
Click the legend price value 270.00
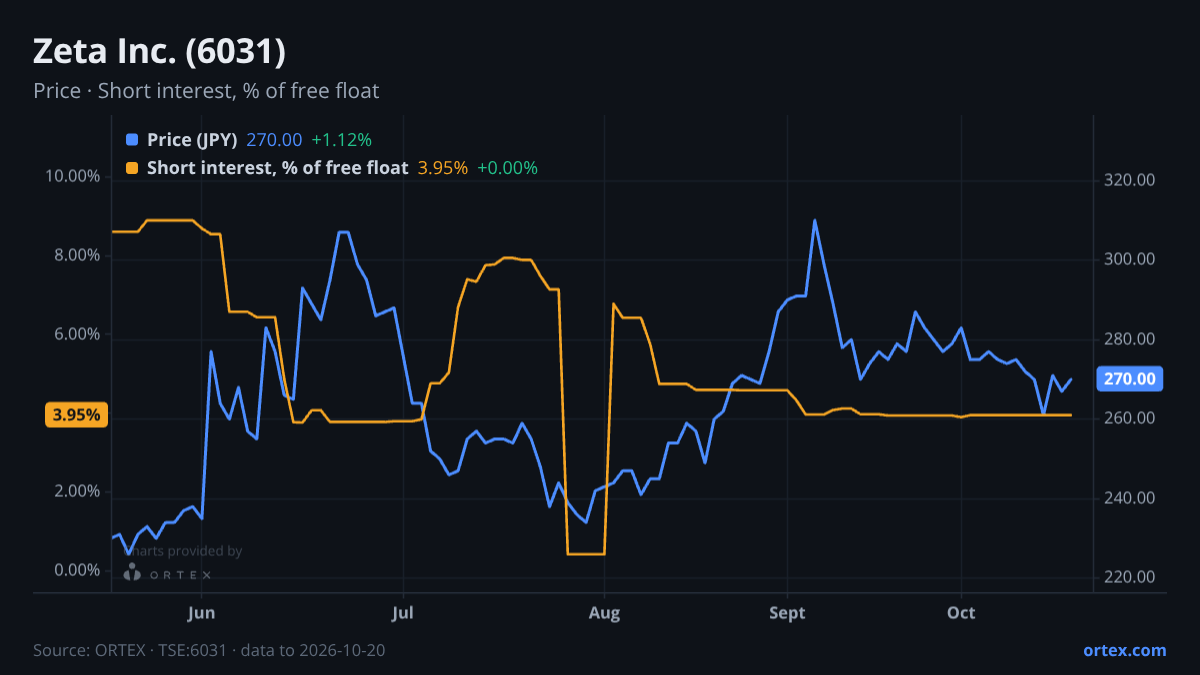tap(274, 140)
